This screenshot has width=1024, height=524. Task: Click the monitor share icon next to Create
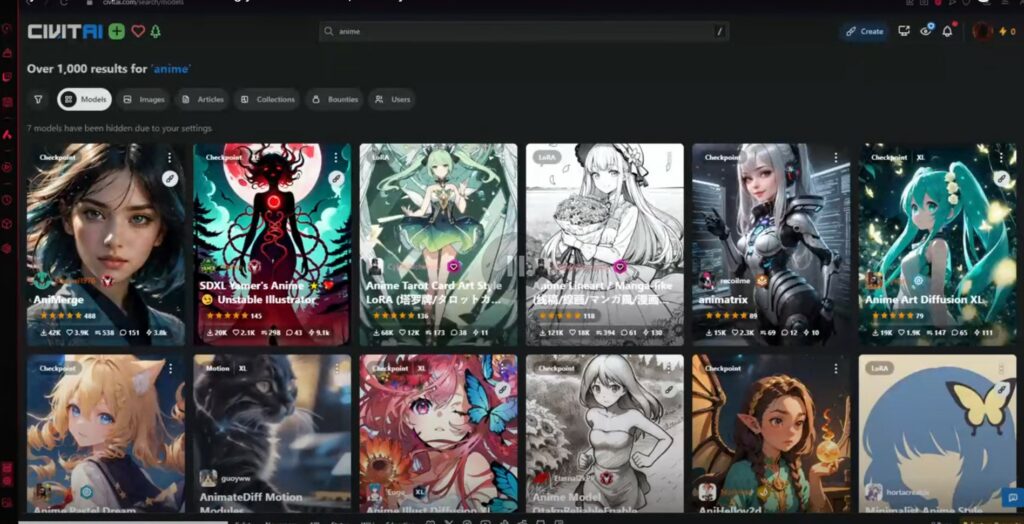coord(904,31)
